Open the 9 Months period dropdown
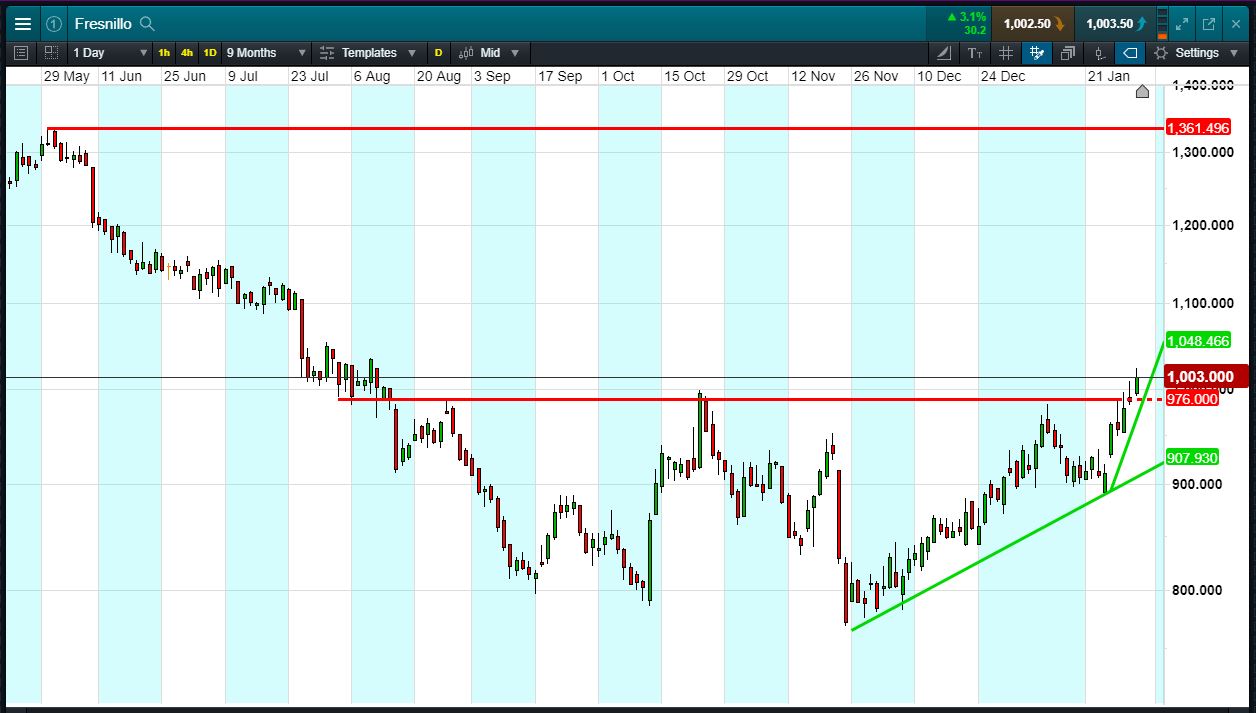The width and height of the screenshot is (1256, 713). (x=266, y=53)
